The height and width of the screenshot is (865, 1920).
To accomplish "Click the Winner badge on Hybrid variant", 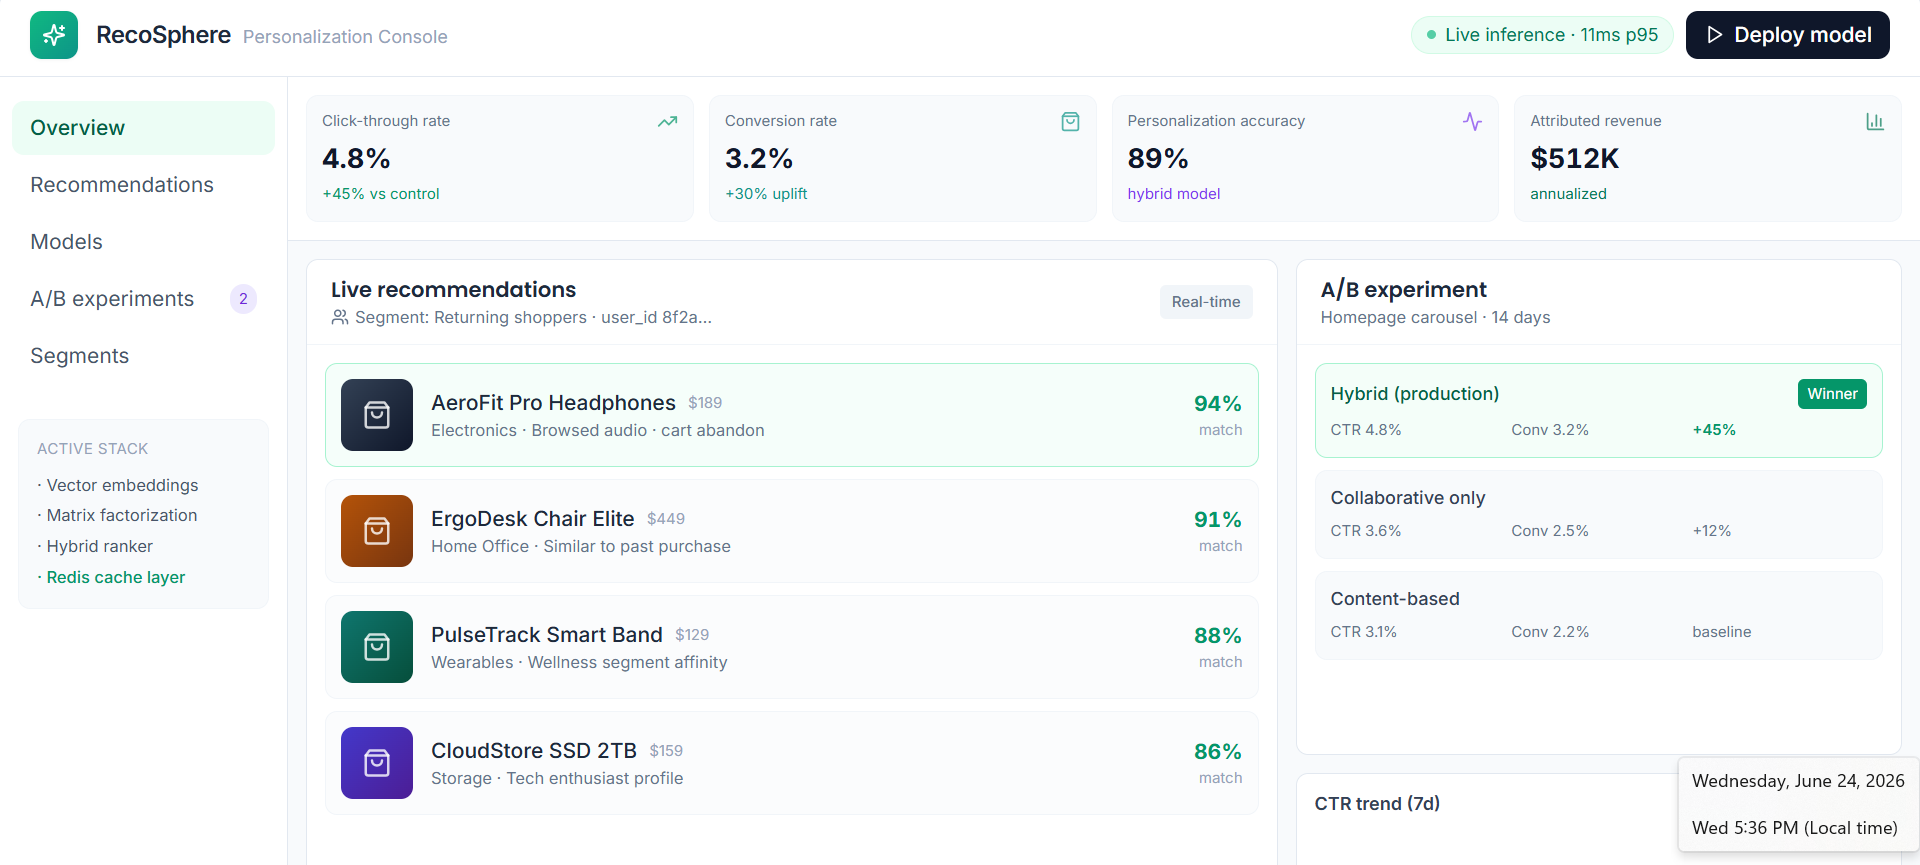I will point(1832,394).
